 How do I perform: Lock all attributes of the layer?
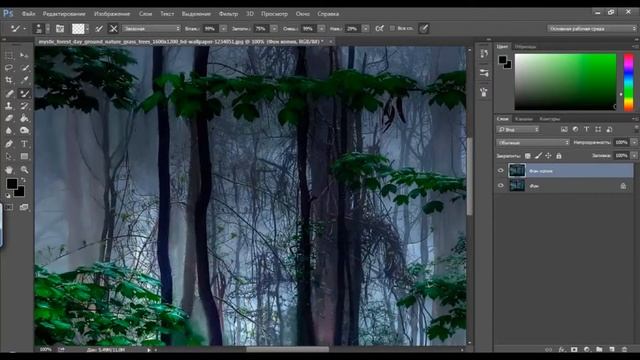(x=559, y=156)
